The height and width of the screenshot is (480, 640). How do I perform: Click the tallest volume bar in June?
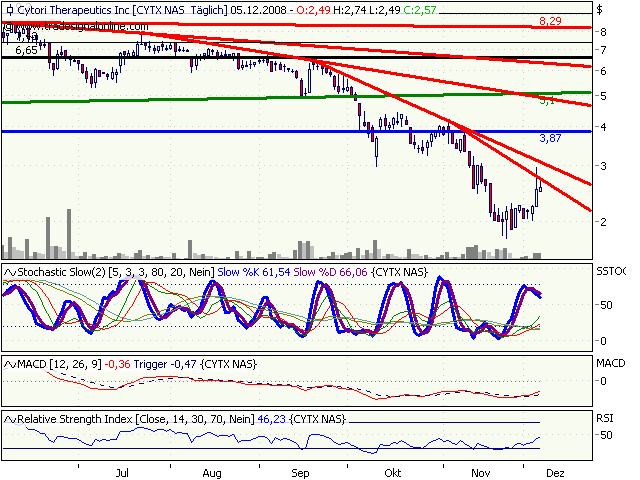pos(69,234)
